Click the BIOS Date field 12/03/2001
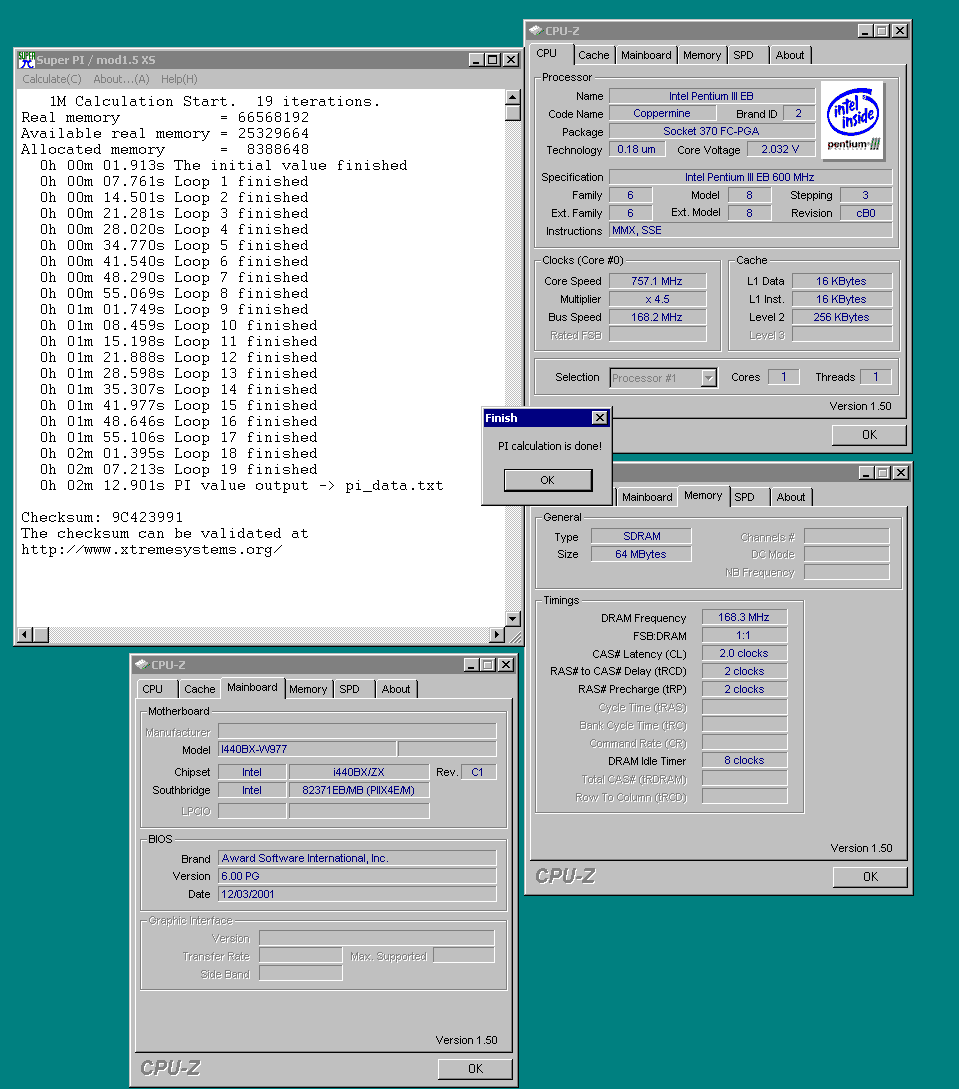The height and width of the screenshot is (1089, 959). (x=357, y=895)
